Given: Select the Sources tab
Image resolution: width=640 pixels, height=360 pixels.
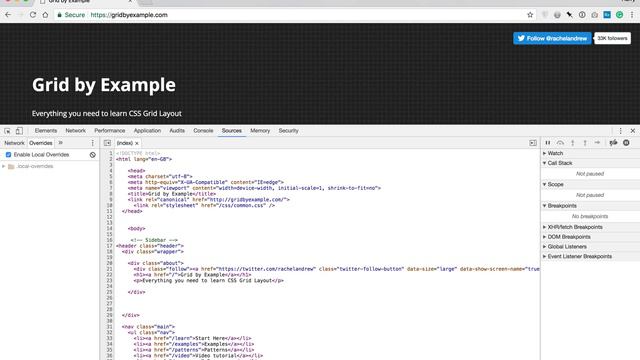Looking at the screenshot, I should [x=232, y=131].
